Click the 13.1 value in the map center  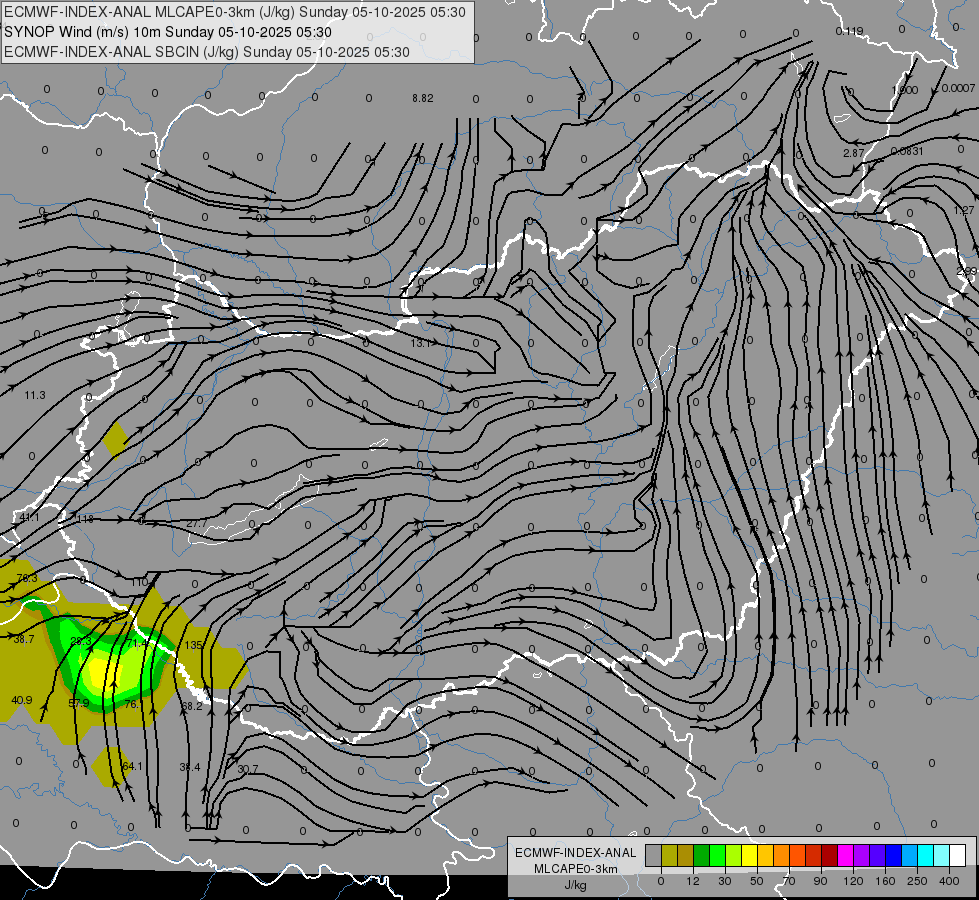(420, 344)
